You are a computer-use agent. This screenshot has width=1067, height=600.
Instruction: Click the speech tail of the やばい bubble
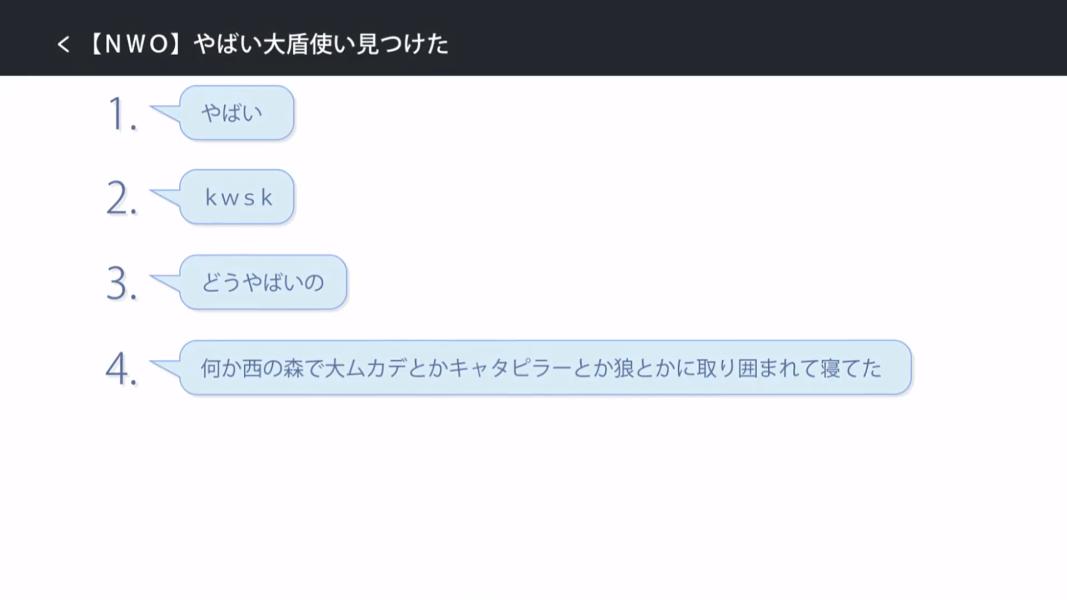[x=165, y=113]
